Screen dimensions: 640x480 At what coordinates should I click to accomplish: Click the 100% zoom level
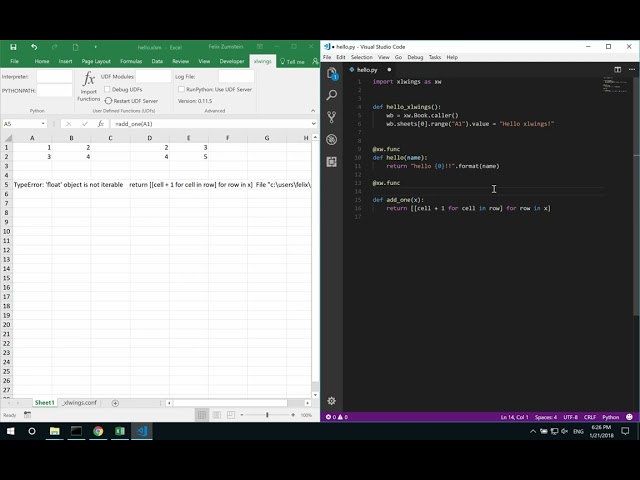(x=306, y=415)
